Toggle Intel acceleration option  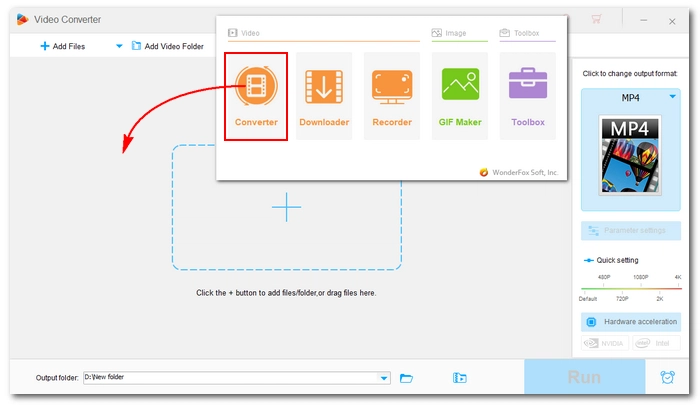656,343
